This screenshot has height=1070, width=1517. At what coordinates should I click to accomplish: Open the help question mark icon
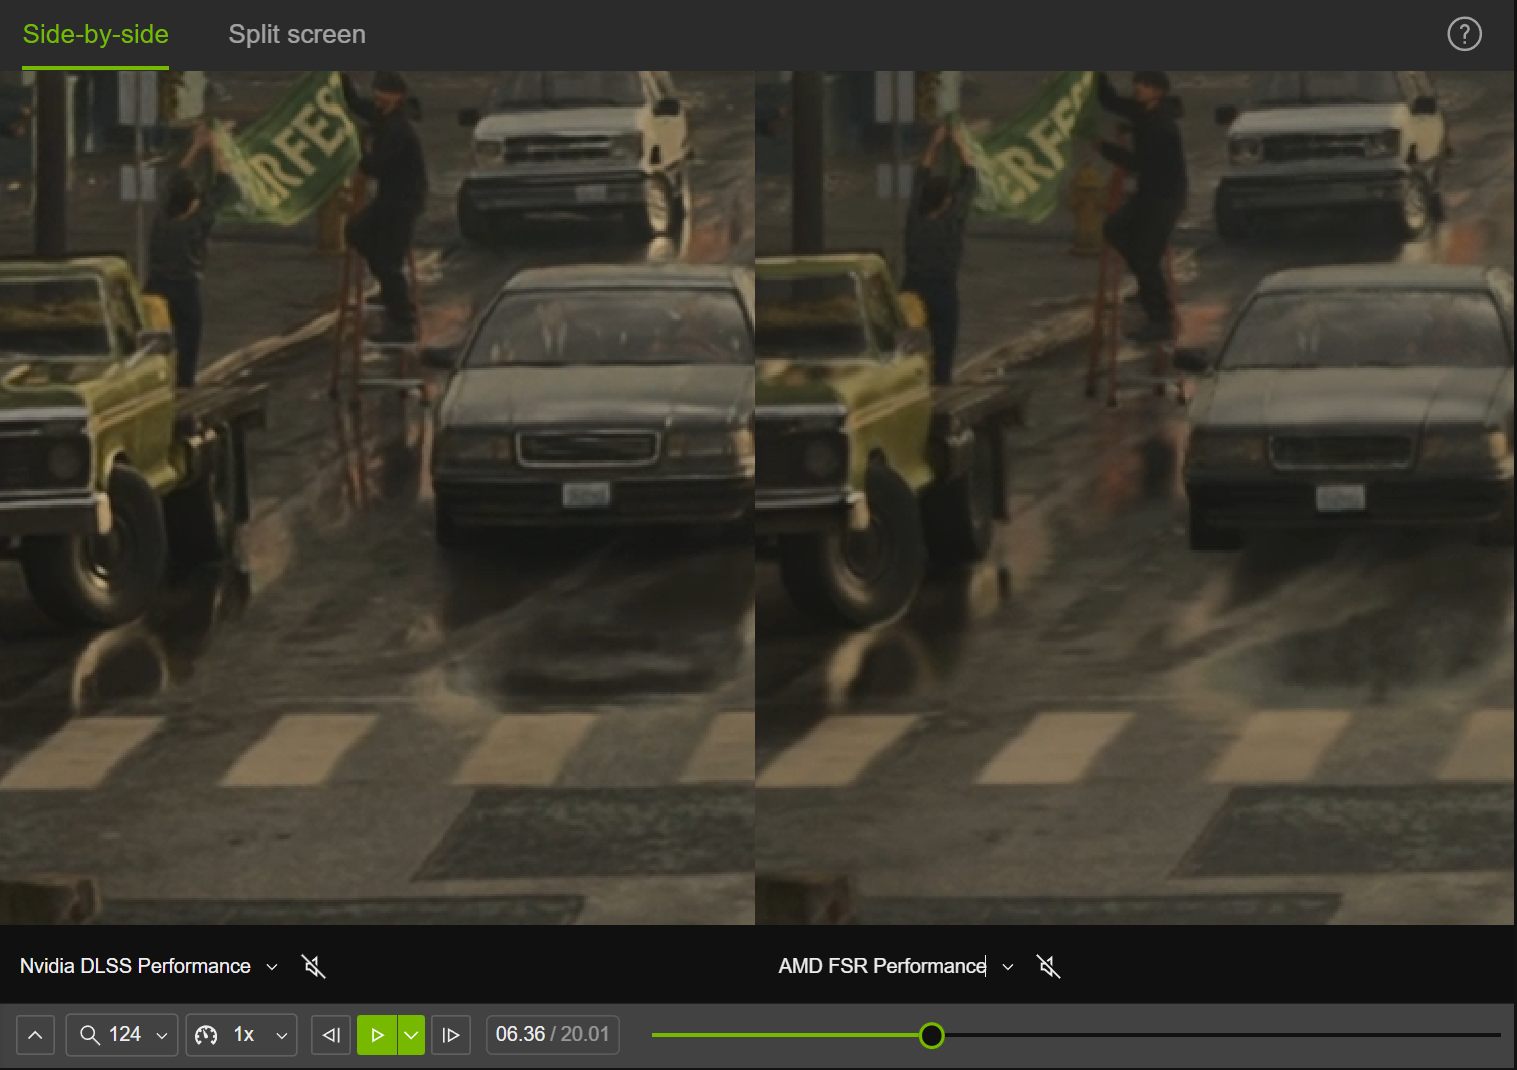point(1464,34)
